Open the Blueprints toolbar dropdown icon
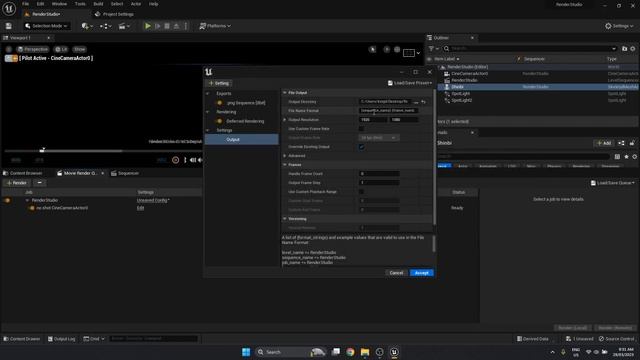The image size is (640, 360). click(x=105, y=26)
